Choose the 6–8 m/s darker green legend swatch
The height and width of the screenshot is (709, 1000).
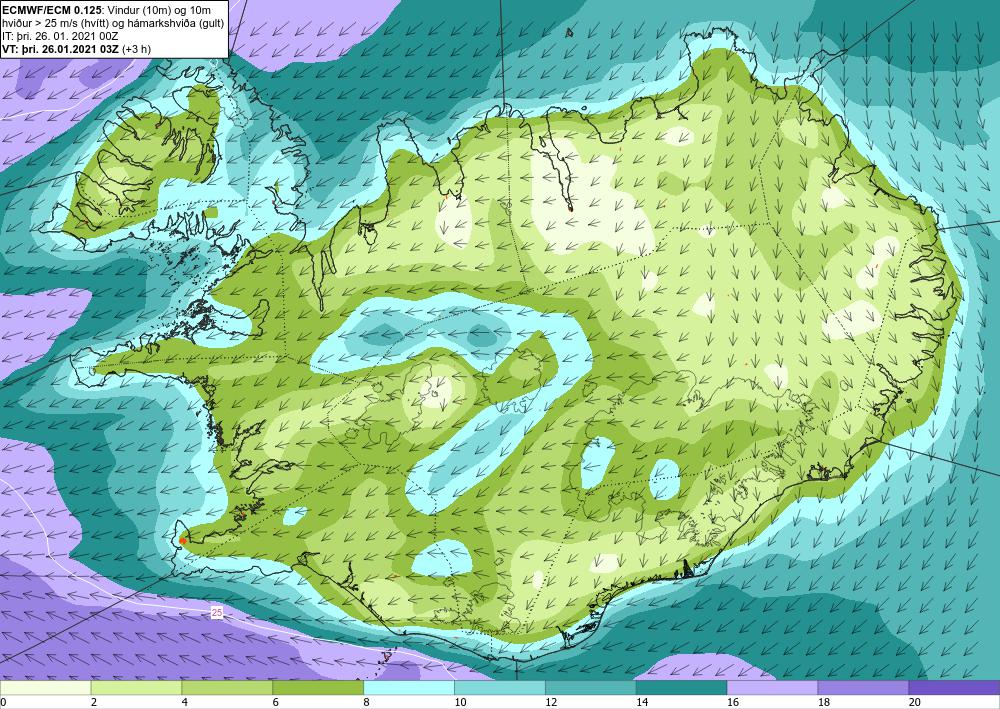318,688
